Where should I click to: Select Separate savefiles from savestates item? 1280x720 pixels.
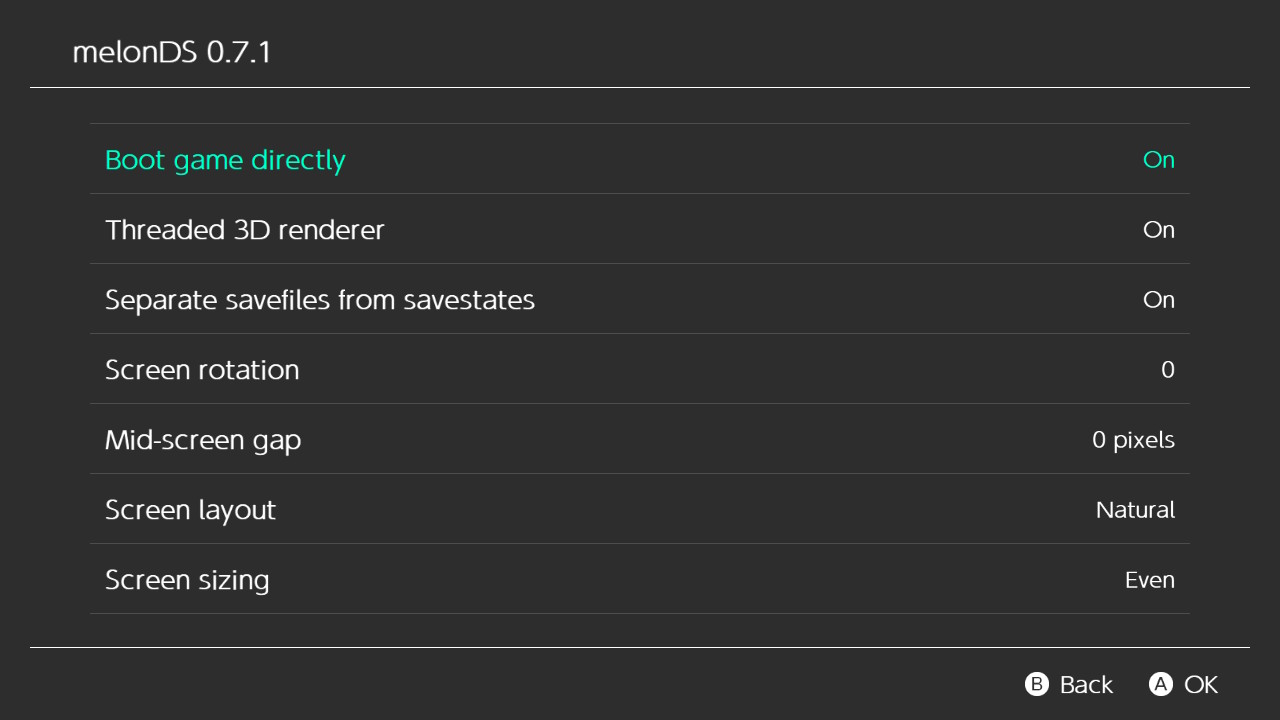320,300
